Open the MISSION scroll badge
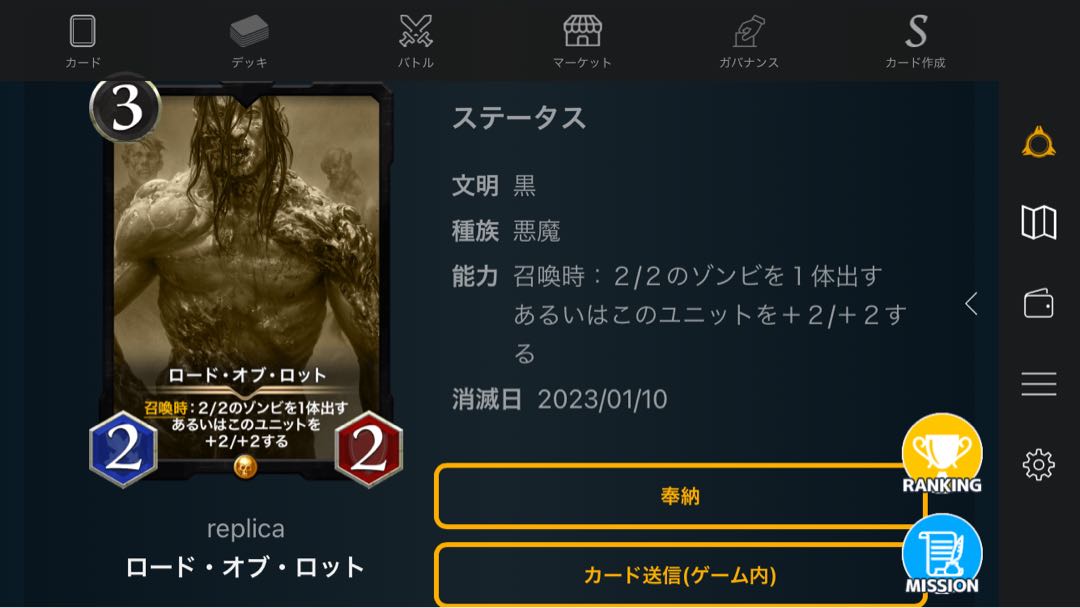This screenshot has height=608, width=1080. [942, 555]
